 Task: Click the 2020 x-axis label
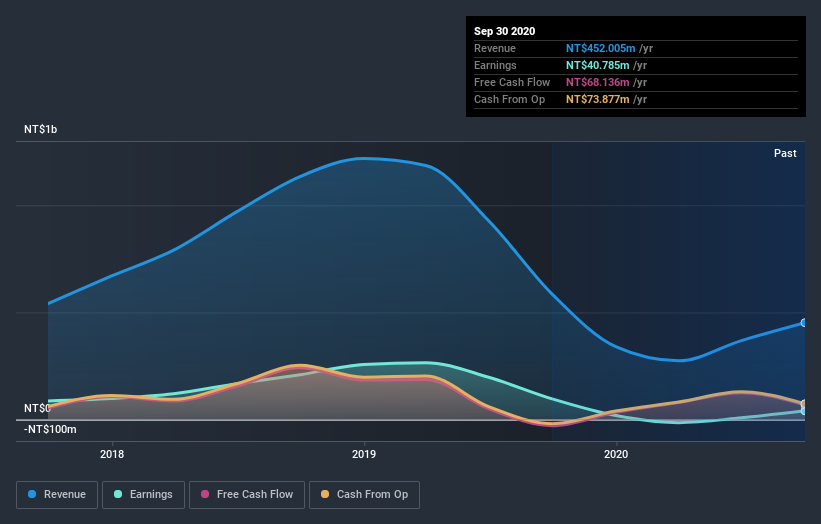(x=616, y=454)
